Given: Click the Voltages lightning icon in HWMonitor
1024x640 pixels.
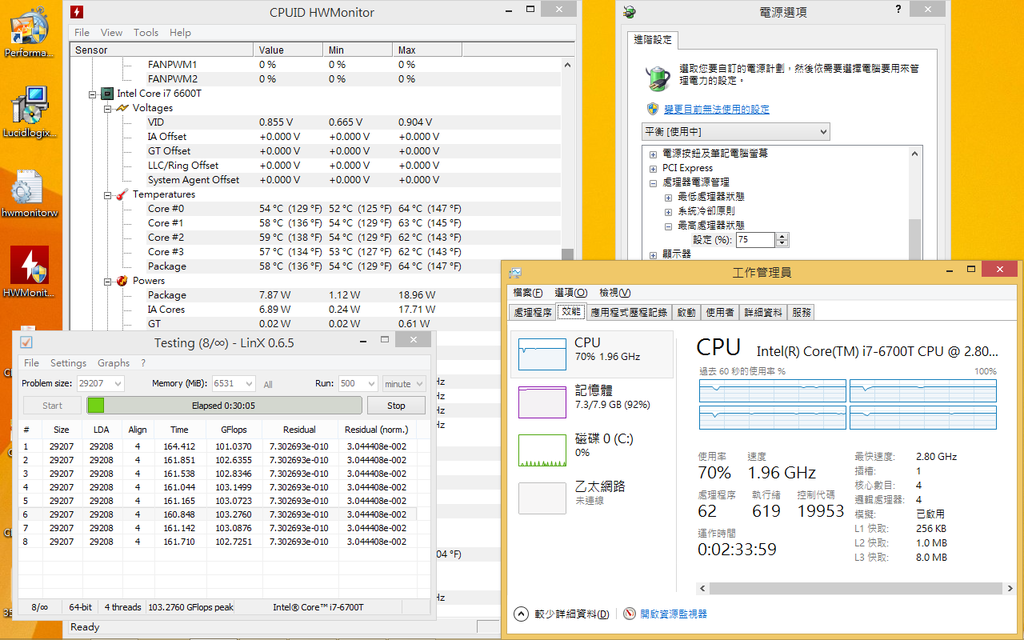Looking at the screenshot, I should [x=122, y=108].
